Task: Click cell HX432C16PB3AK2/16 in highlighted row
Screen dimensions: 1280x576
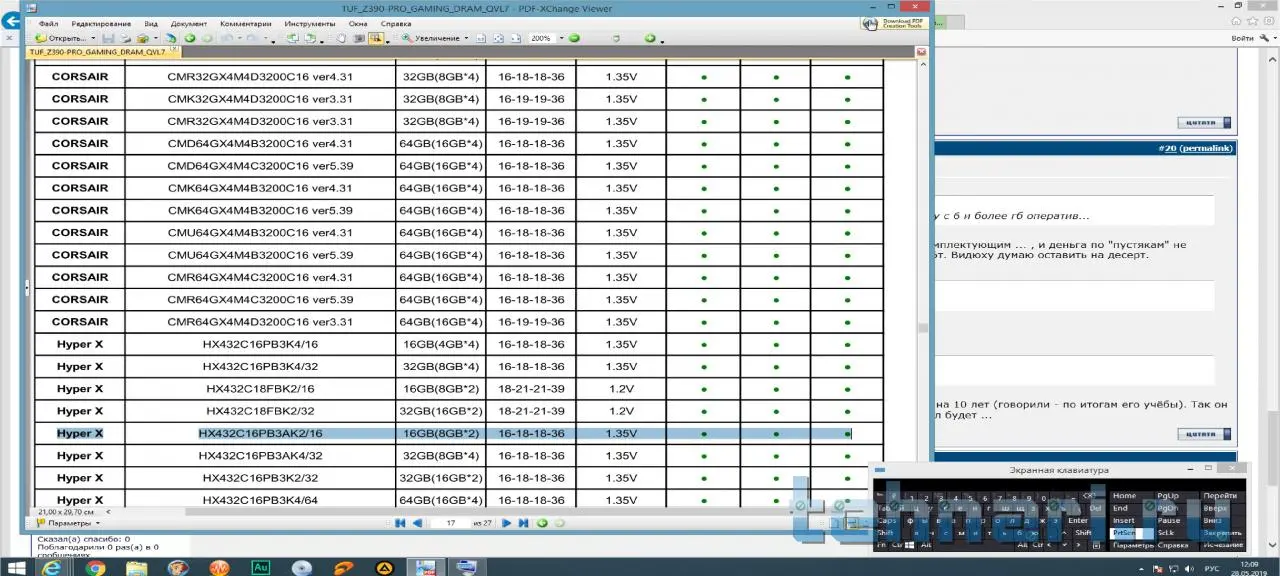Action: tap(260, 434)
